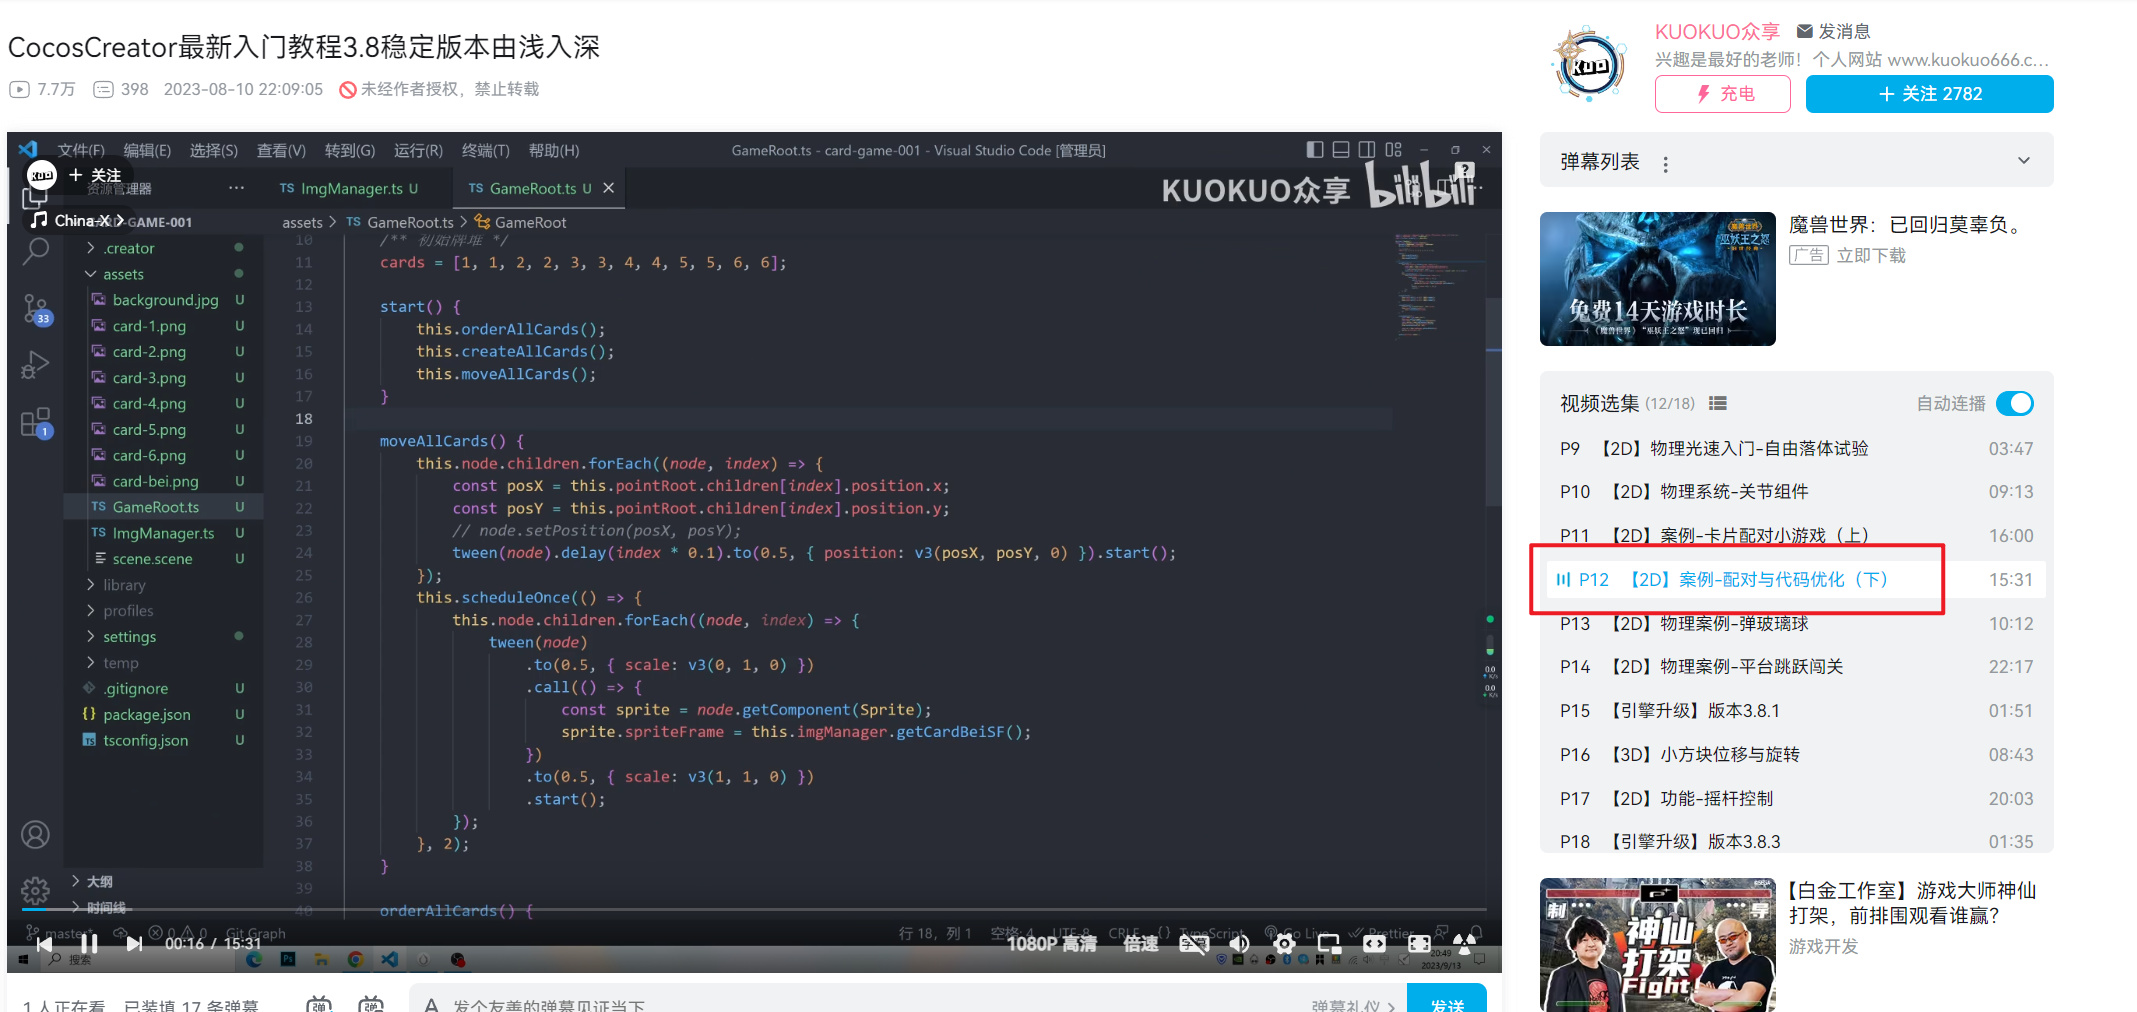2137x1012 pixels.
Task: Open the 查看(V) menu
Action: (x=281, y=150)
